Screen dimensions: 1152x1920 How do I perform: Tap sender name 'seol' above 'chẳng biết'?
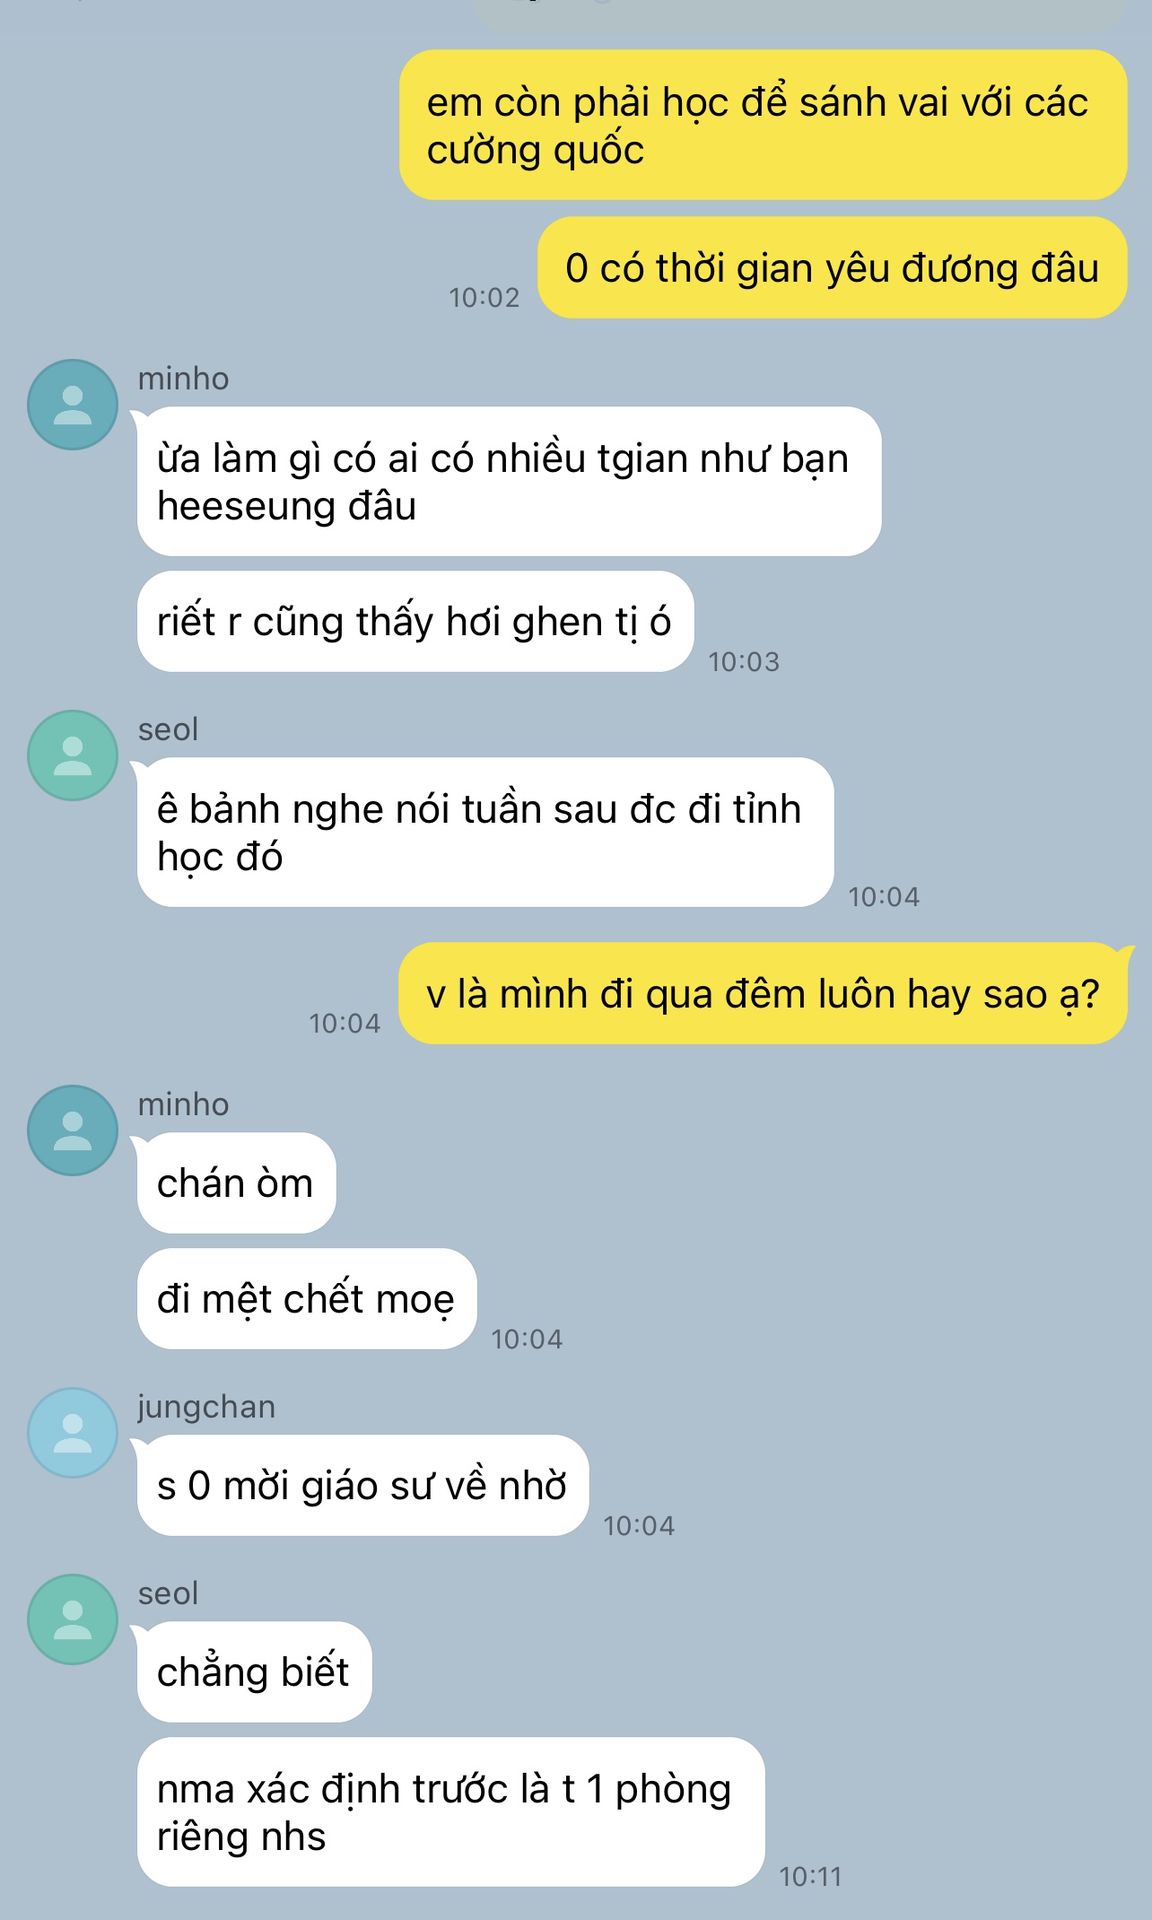(x=168, y=1593)
